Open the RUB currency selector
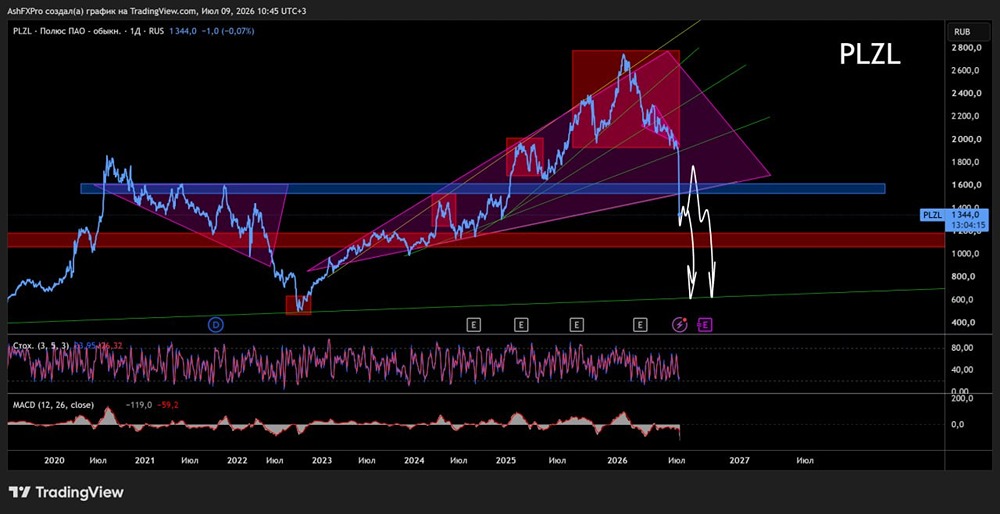Screen dimensions: 1000x514 coord(962,31)
